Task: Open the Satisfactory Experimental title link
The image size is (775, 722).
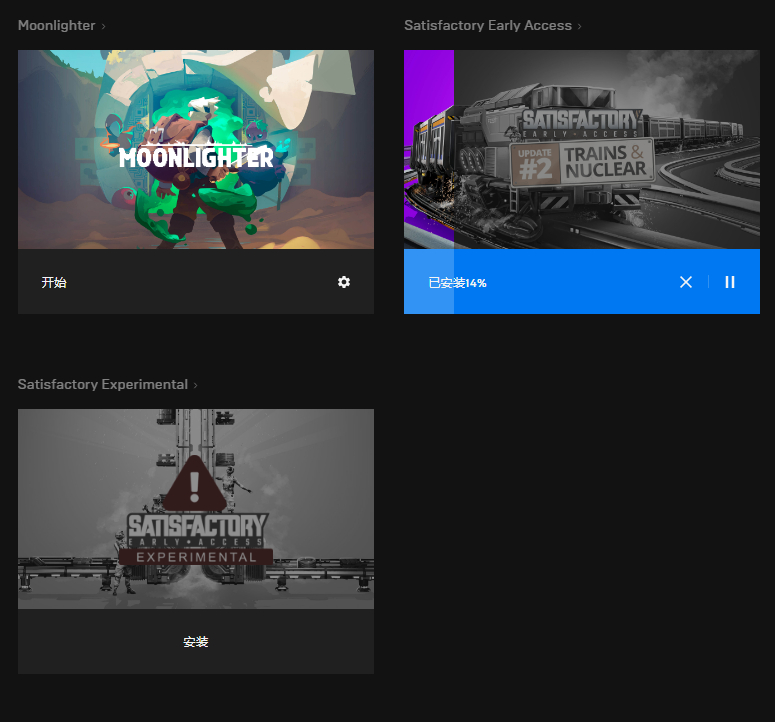Action: 103,384
